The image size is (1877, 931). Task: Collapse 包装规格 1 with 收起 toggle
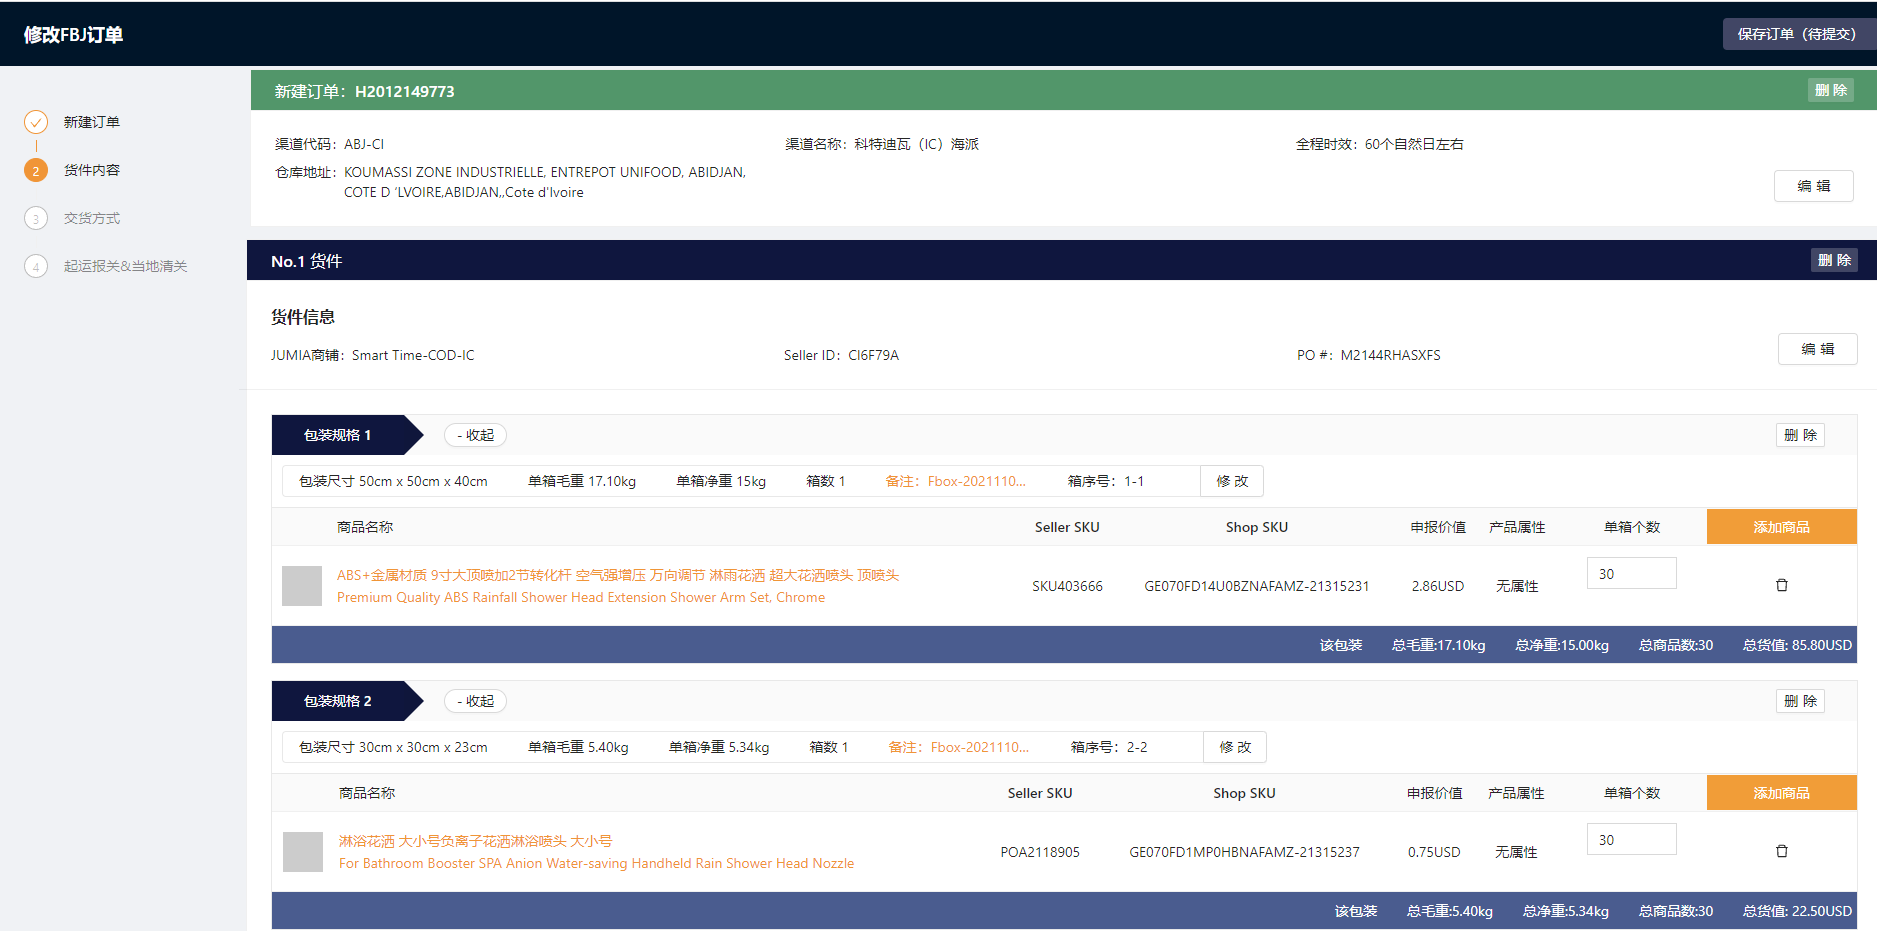(x=475, y=435)
